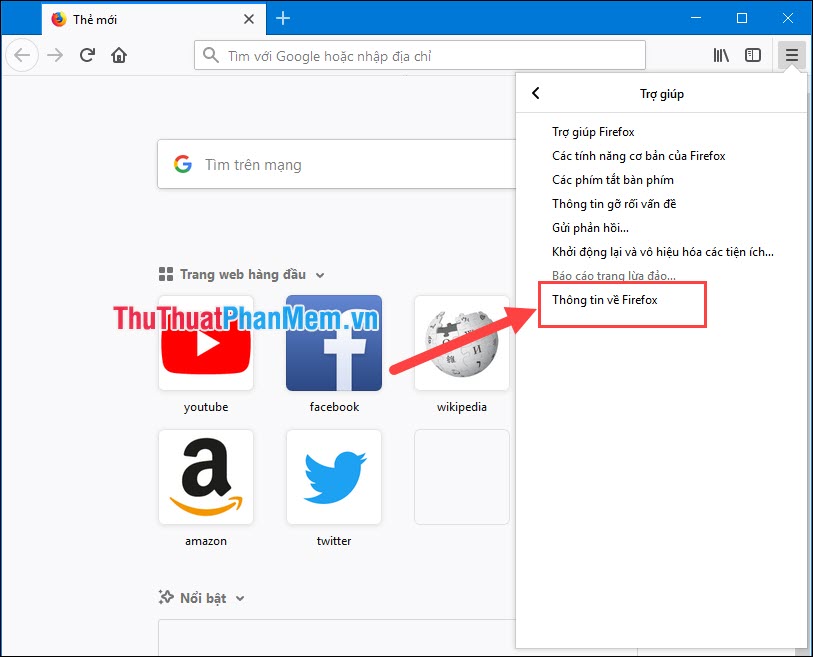Open the Firefox hamburger menu
Image resolution: width=813 pixels, height=657 pixels.
[791, 55]
